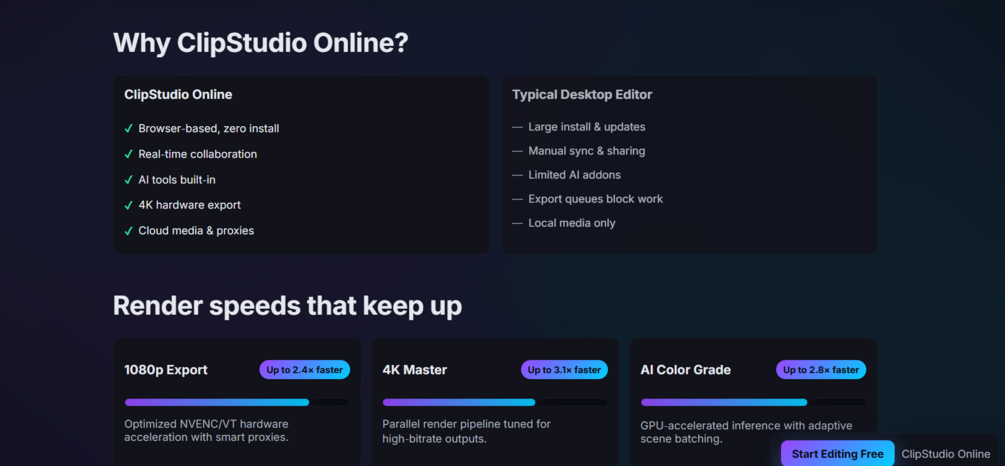Click the AI Color Grade progress bar
This screenshot has height=466, width=1005.
tap(753, 403)
